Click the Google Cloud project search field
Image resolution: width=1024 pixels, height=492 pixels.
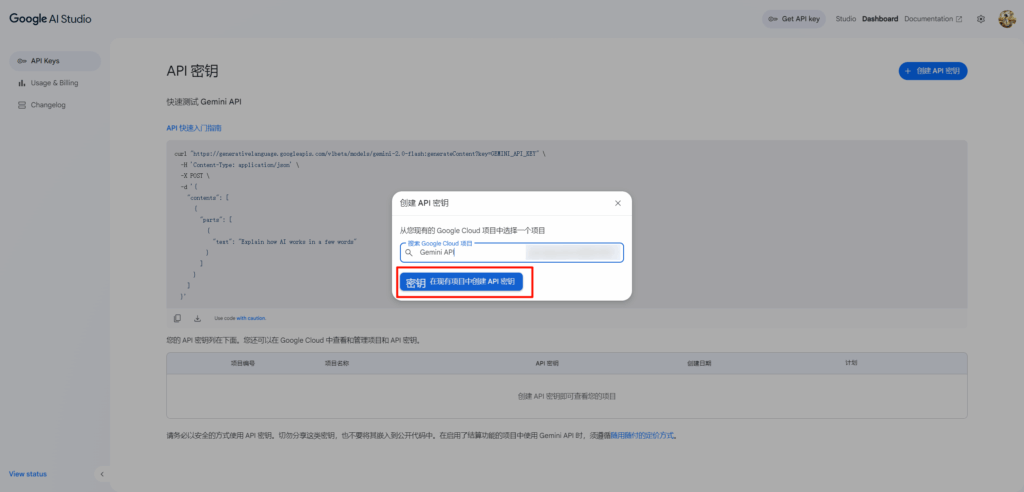pos(512,252)
